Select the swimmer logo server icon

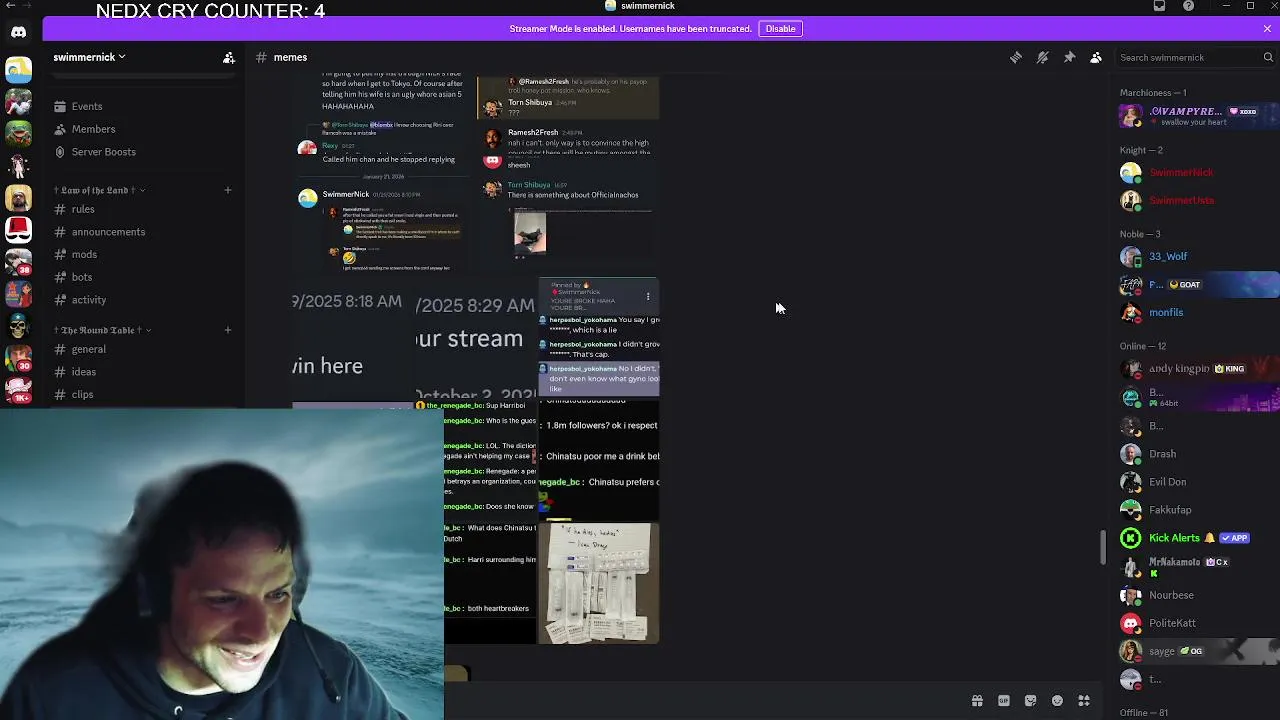click(18, 70)
